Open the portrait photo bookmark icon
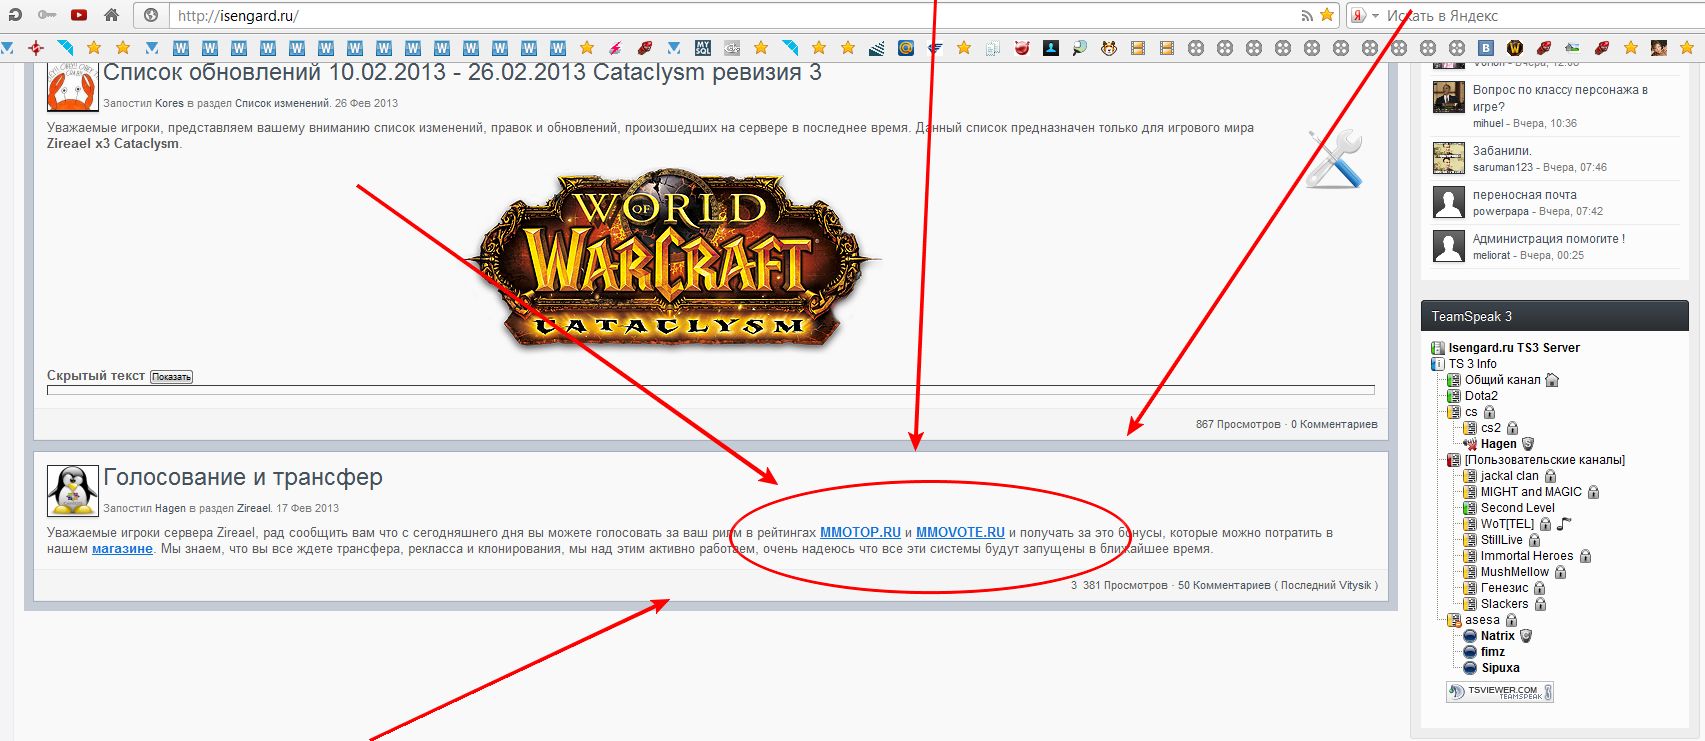 [x=1659, y=47]
